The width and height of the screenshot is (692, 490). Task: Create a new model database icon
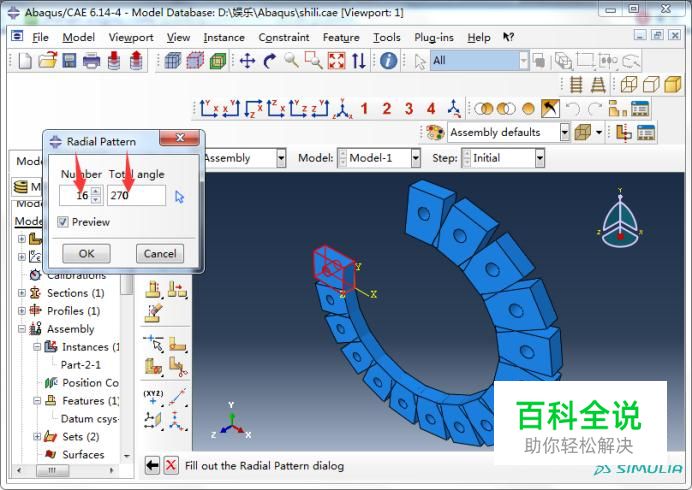(x=25, y=60)
